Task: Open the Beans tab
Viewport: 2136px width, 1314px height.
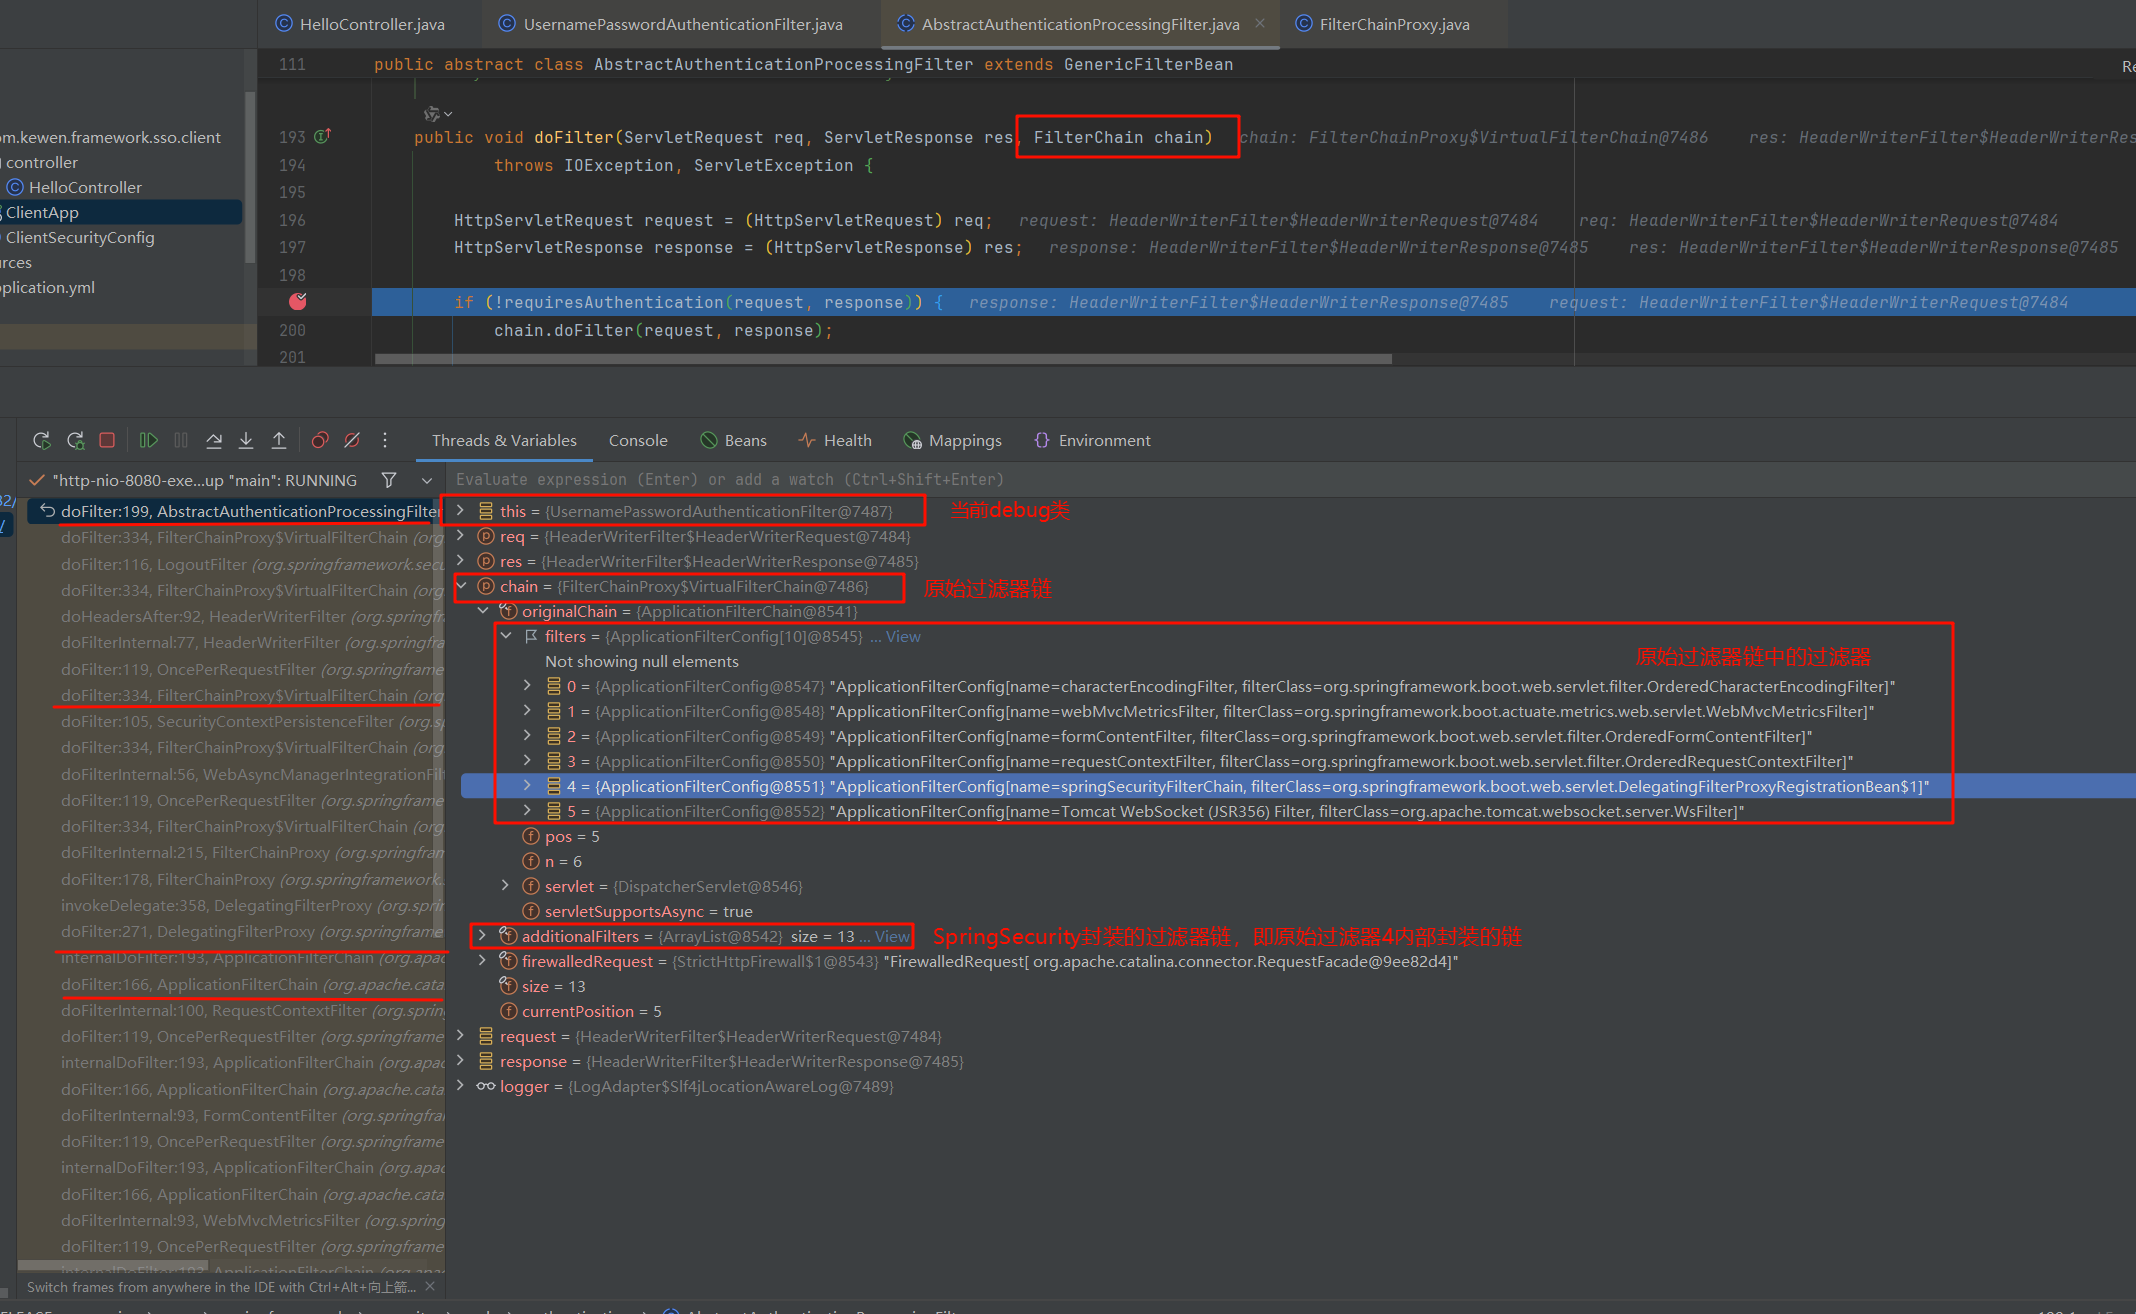Action: (x=734, y=440)
